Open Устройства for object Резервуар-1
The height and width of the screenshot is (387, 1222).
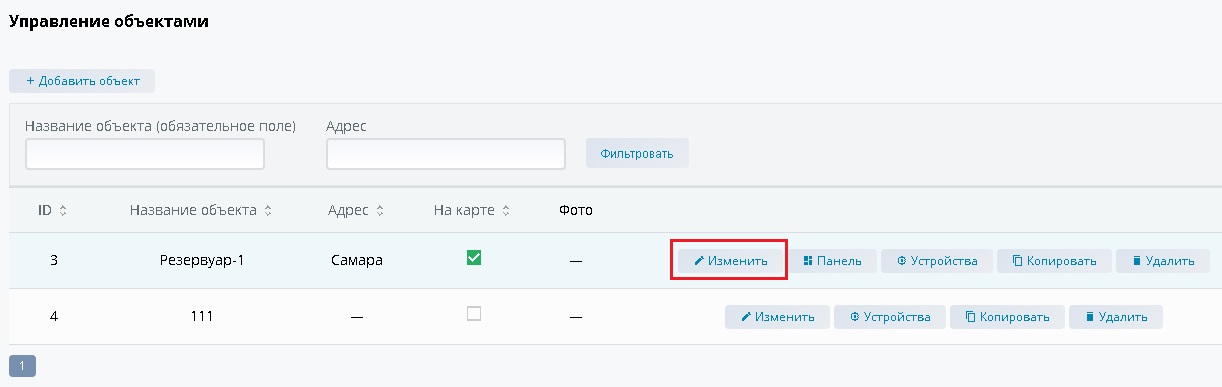(x=936, y=261)
